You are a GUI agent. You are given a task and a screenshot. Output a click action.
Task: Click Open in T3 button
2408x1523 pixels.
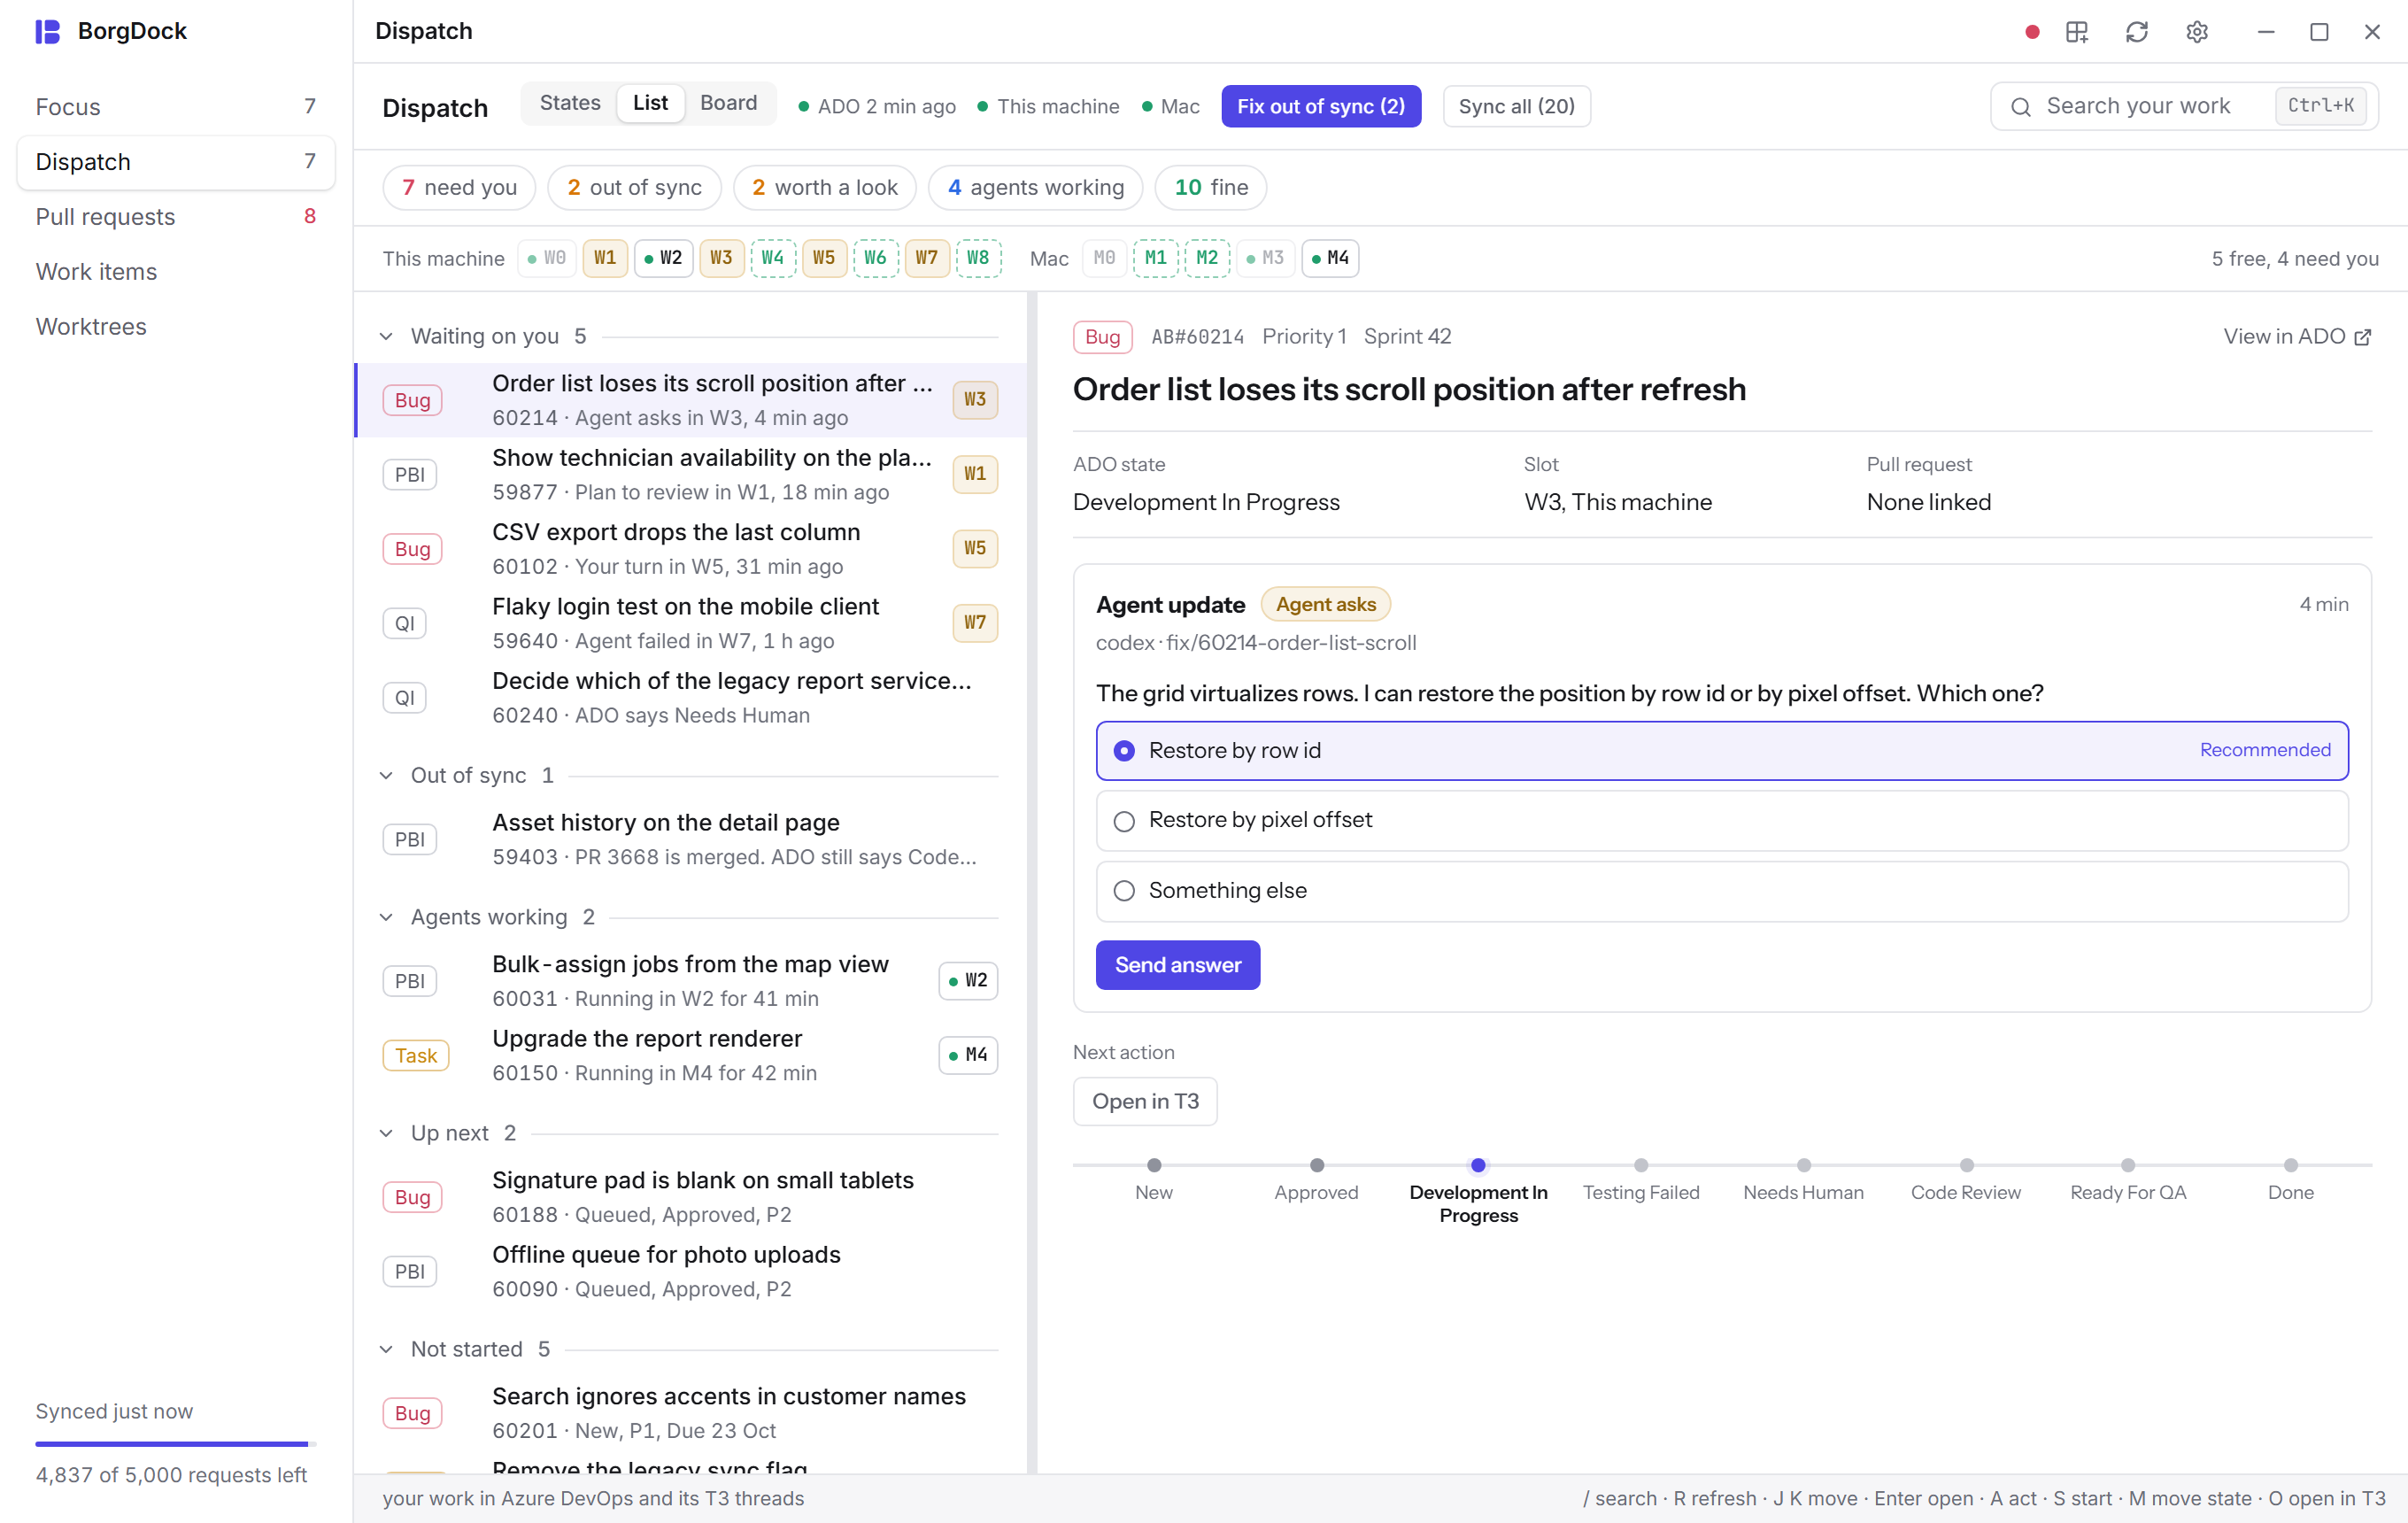(x=1145, y=1102)
